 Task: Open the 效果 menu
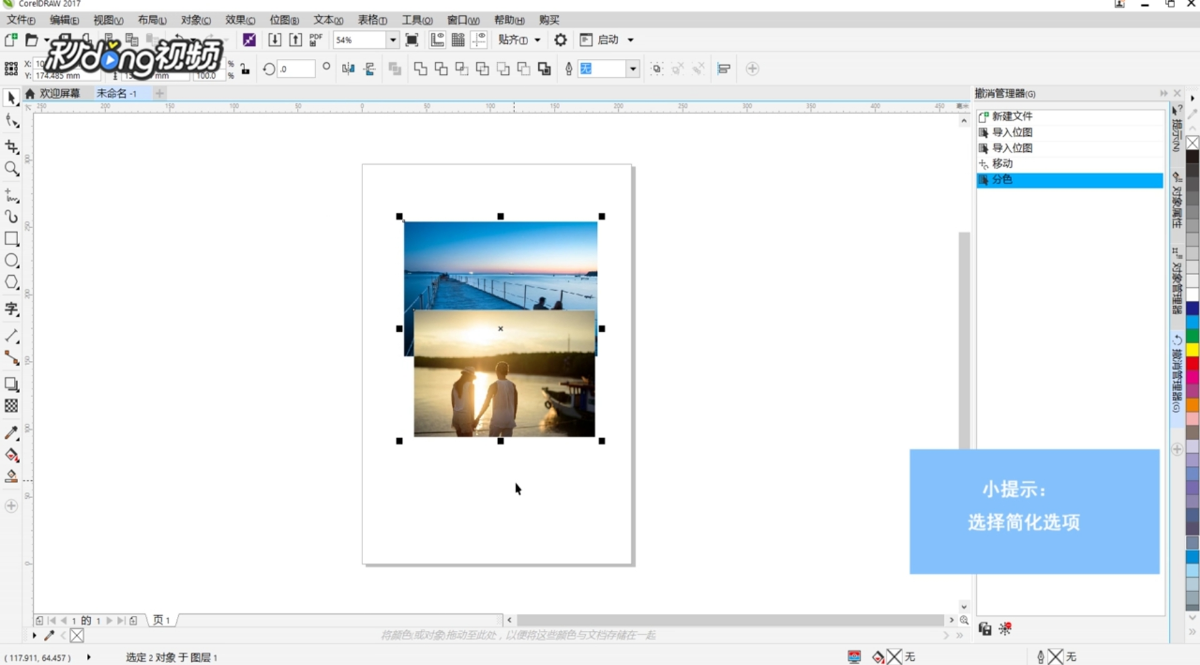click(240, 20)
